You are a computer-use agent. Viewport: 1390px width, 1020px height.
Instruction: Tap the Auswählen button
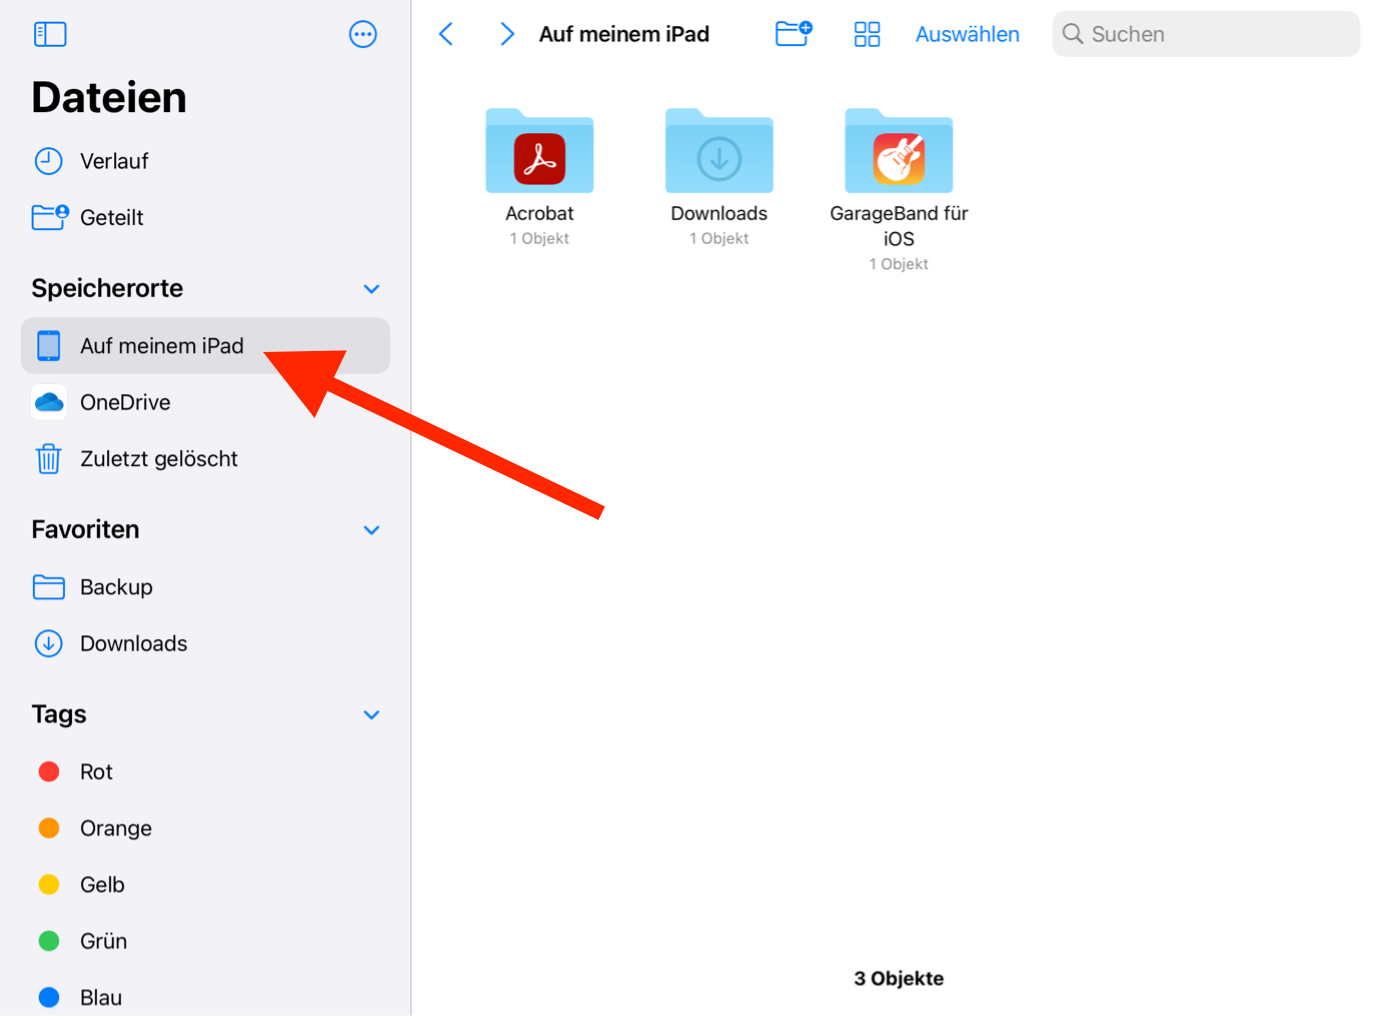[967, 34]
